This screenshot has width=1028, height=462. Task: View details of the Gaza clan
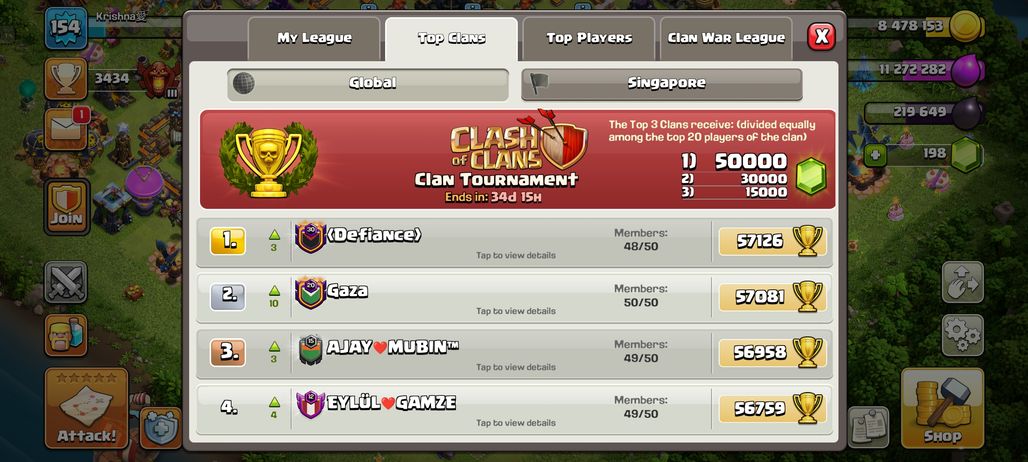515,298
